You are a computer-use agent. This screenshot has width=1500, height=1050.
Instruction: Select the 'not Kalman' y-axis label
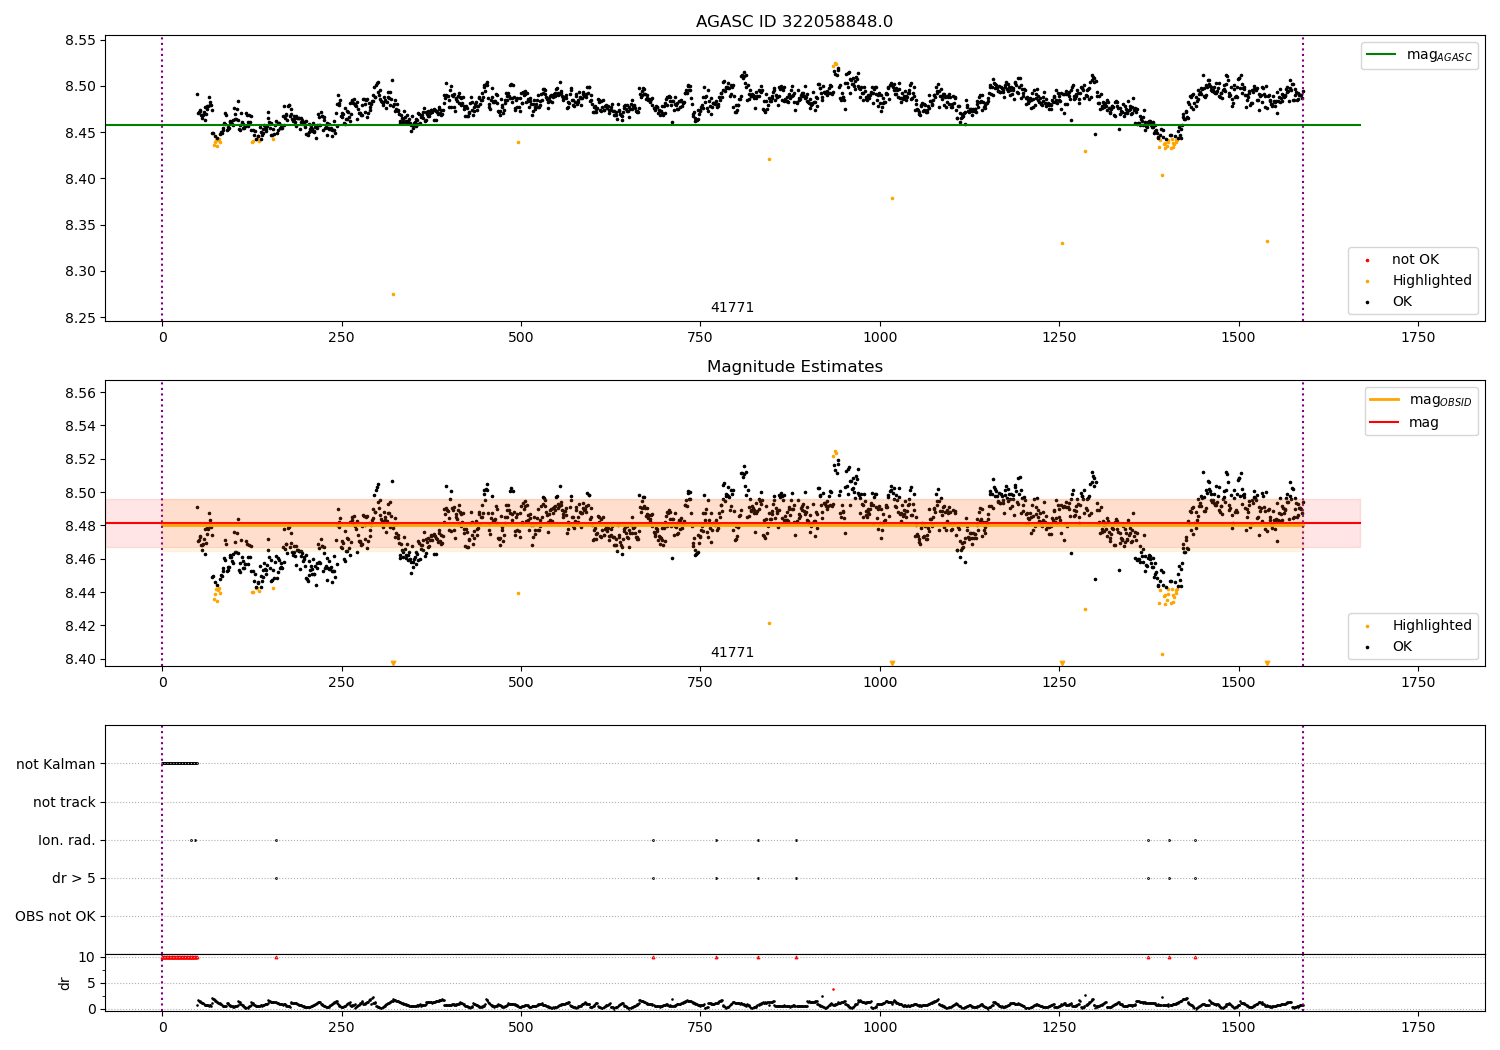(x=56, y=764)
